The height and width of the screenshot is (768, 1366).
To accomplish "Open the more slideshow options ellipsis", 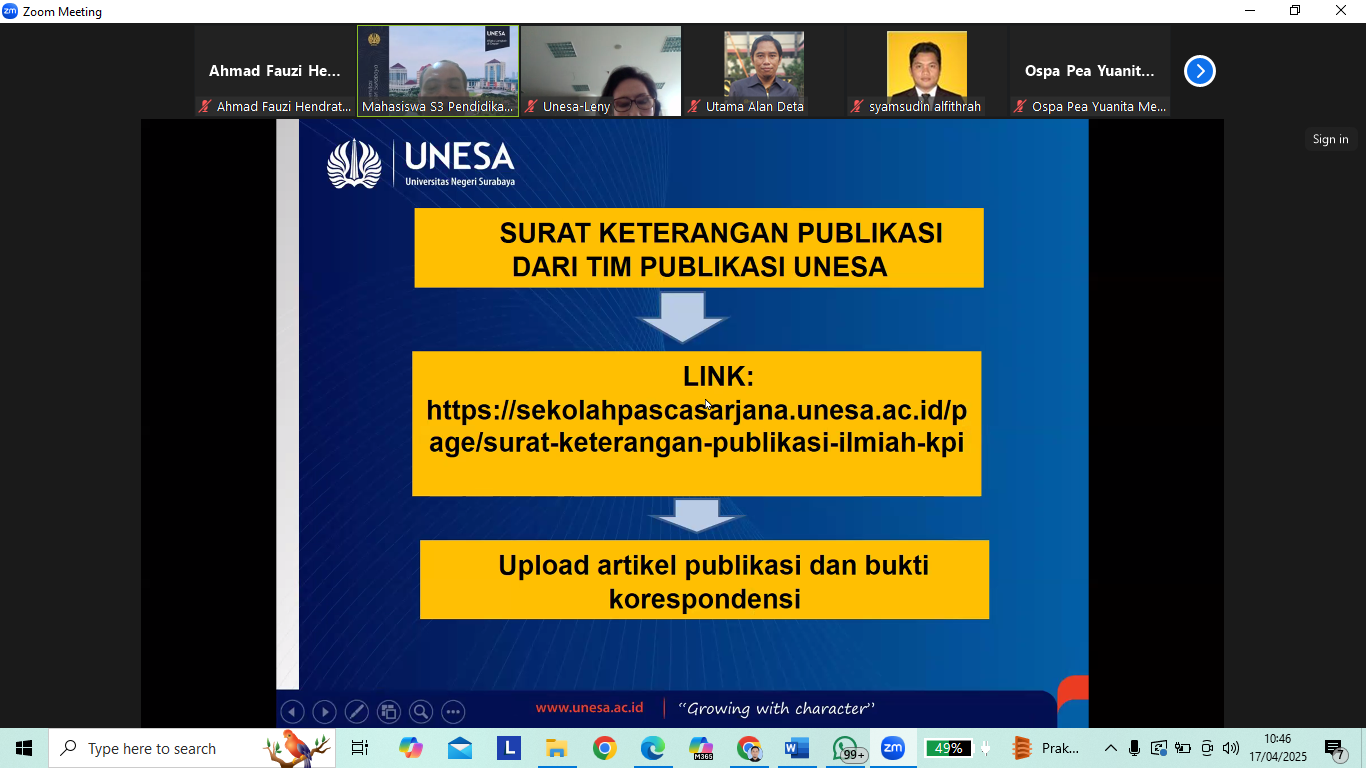I will 453,712.
